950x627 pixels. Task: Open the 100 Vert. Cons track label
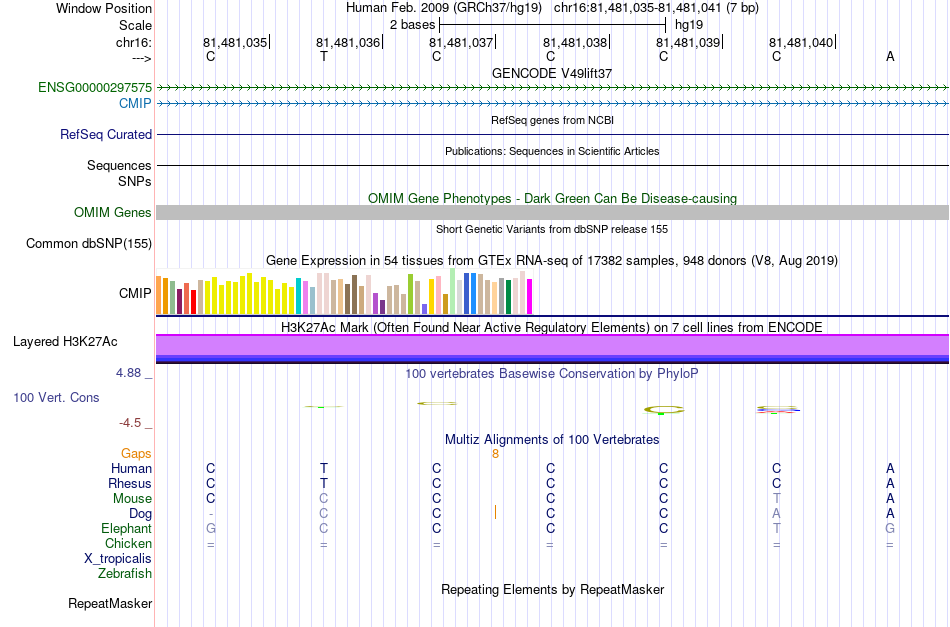(x=56, y=397)
